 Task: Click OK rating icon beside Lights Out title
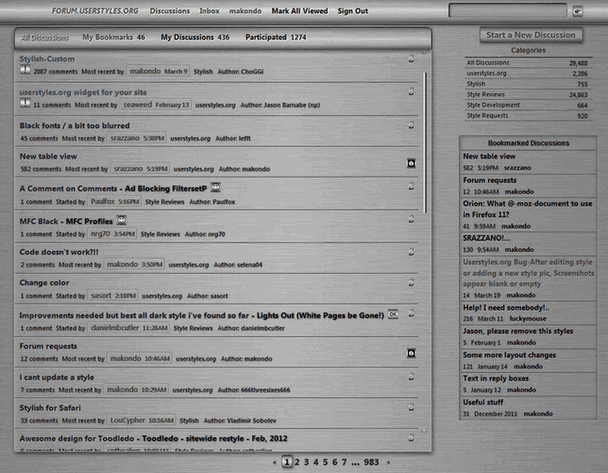pyautogui.click(x=393, y=314)
